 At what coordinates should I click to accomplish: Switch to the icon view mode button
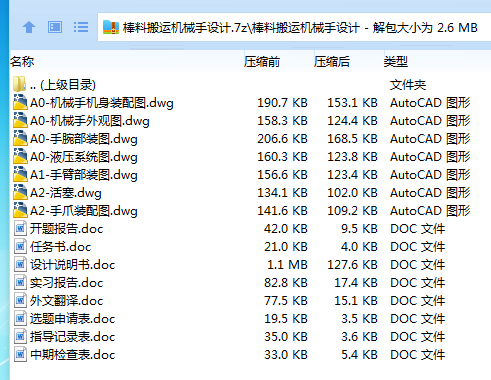55,27
